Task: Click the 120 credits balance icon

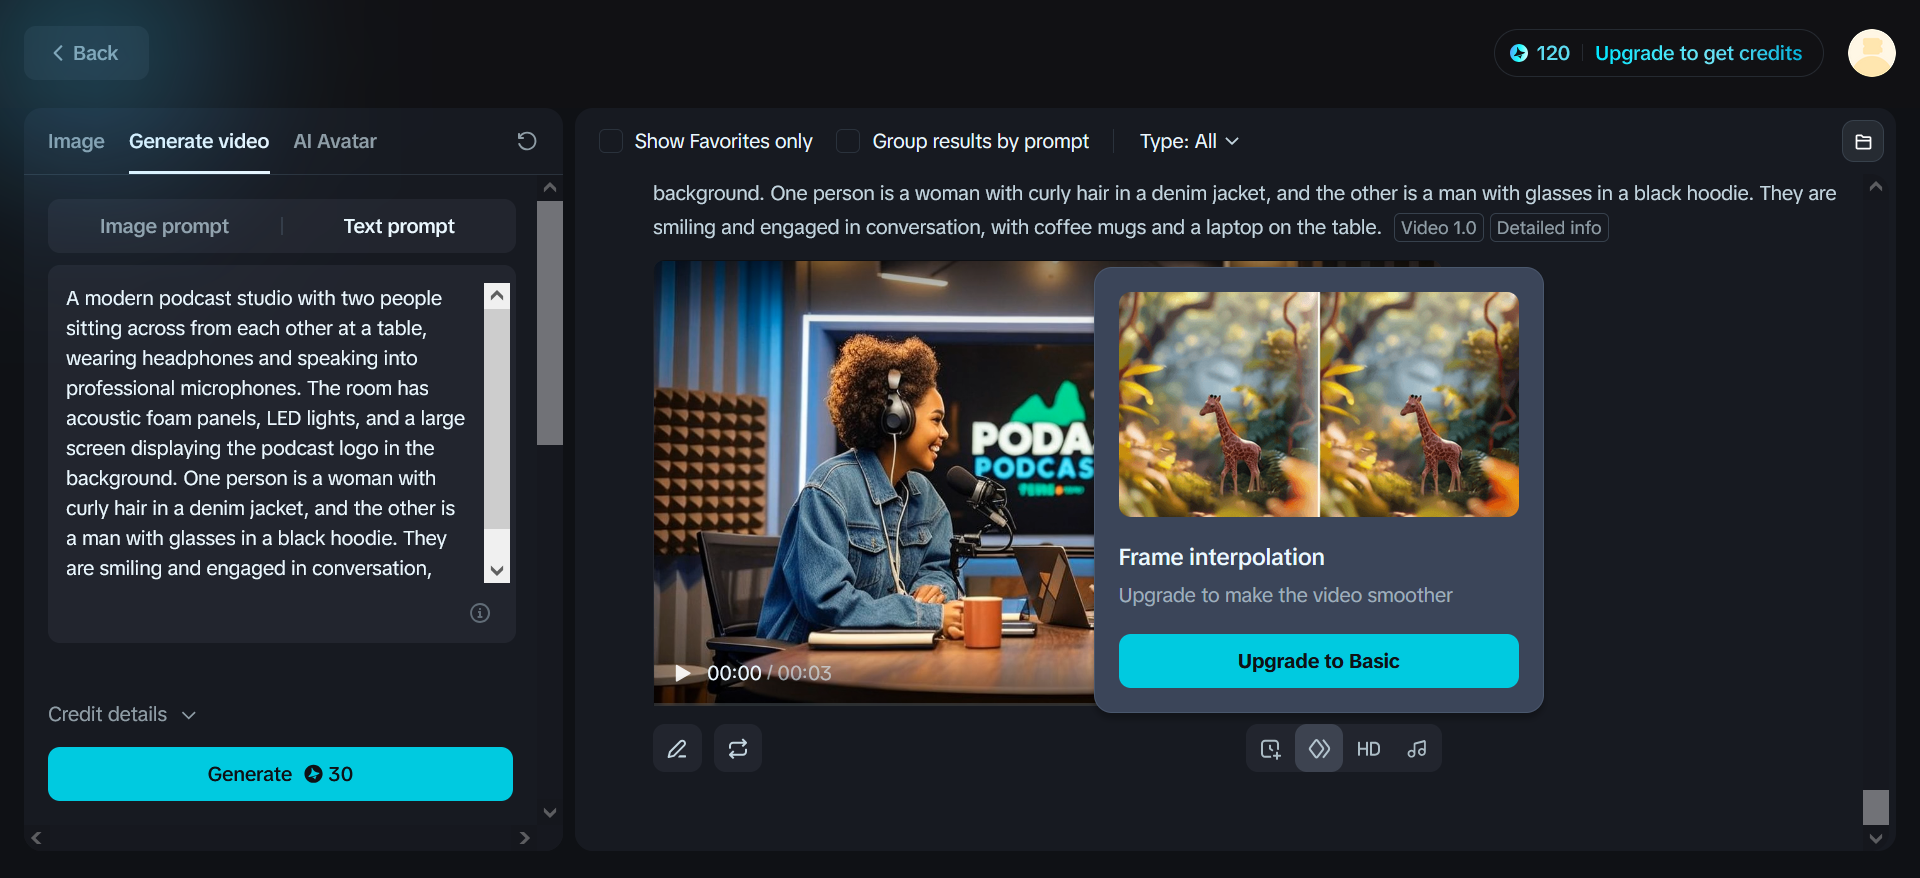Action: (1518, 53)
